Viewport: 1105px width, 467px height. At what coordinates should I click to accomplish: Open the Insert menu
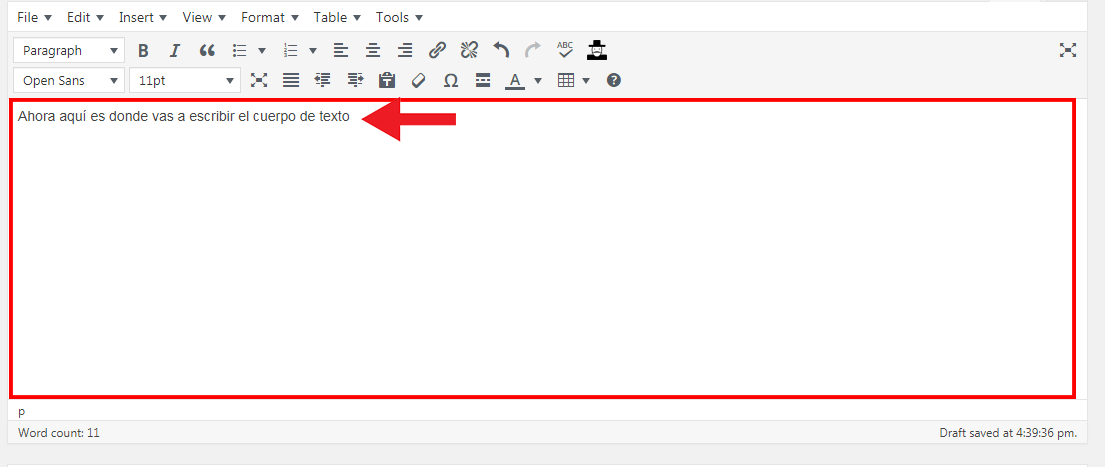coord(142,17)
